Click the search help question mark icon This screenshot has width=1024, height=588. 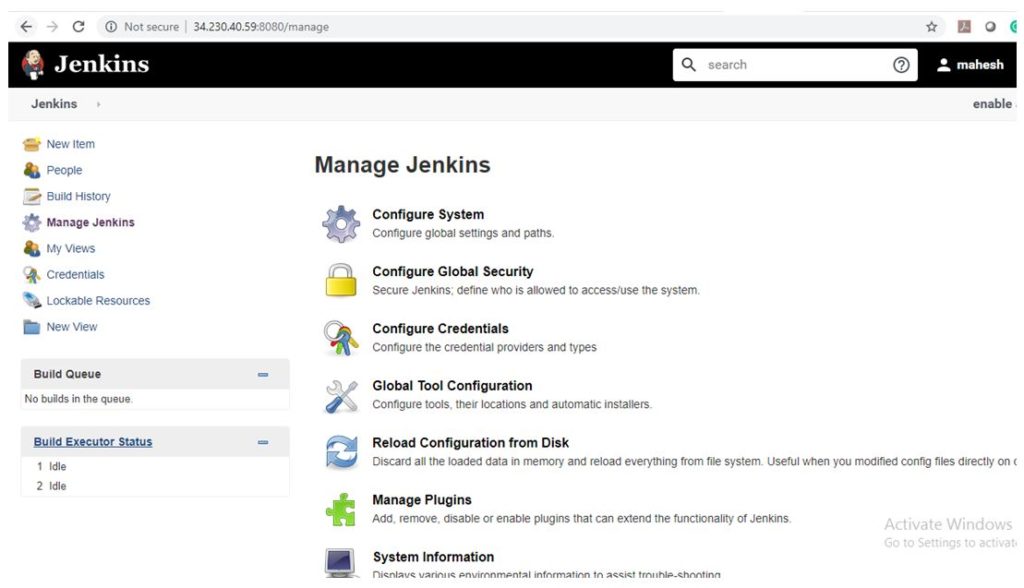tap(901, 65)
